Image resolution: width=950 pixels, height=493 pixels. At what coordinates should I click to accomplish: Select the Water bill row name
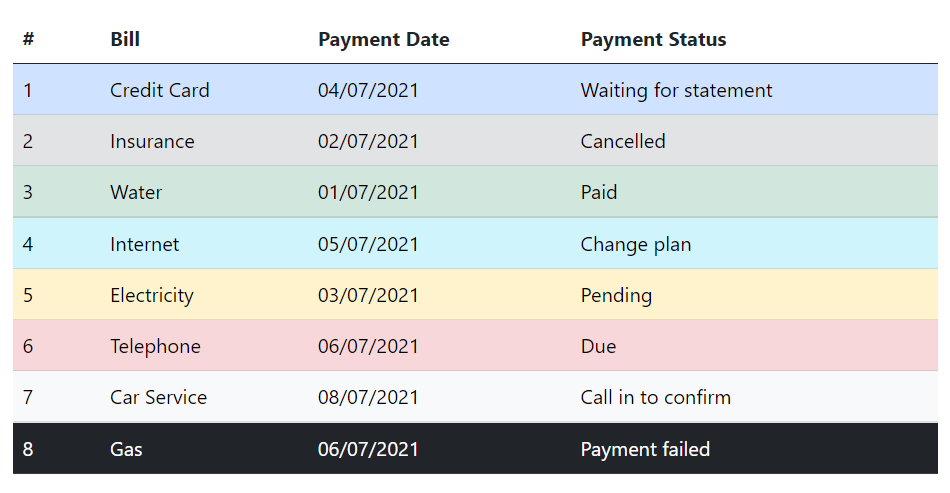136,192
